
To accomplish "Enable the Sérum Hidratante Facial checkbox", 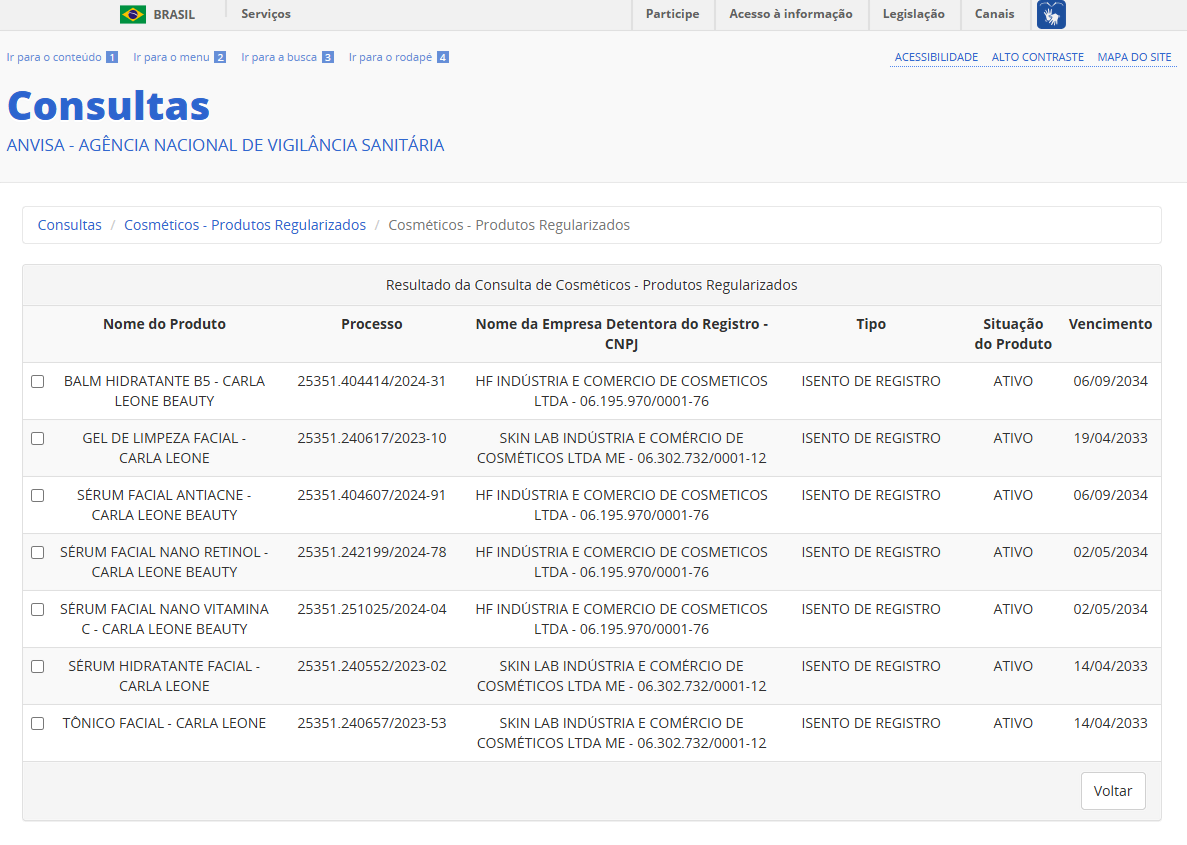I will click(38, 666).
